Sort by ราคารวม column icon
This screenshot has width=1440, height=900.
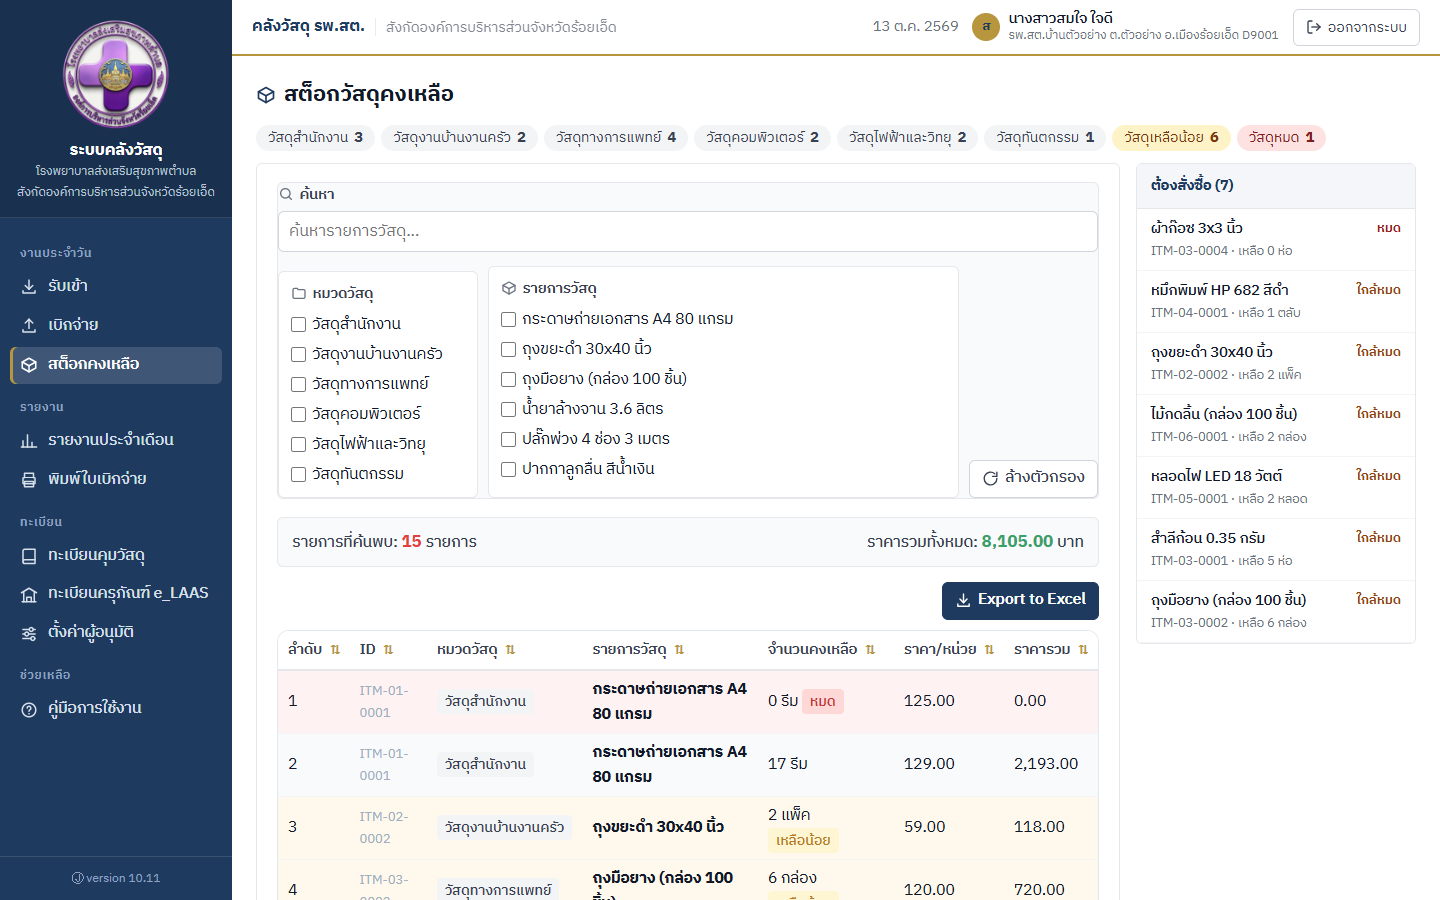pyautogui.click(x=1083, y=650)
